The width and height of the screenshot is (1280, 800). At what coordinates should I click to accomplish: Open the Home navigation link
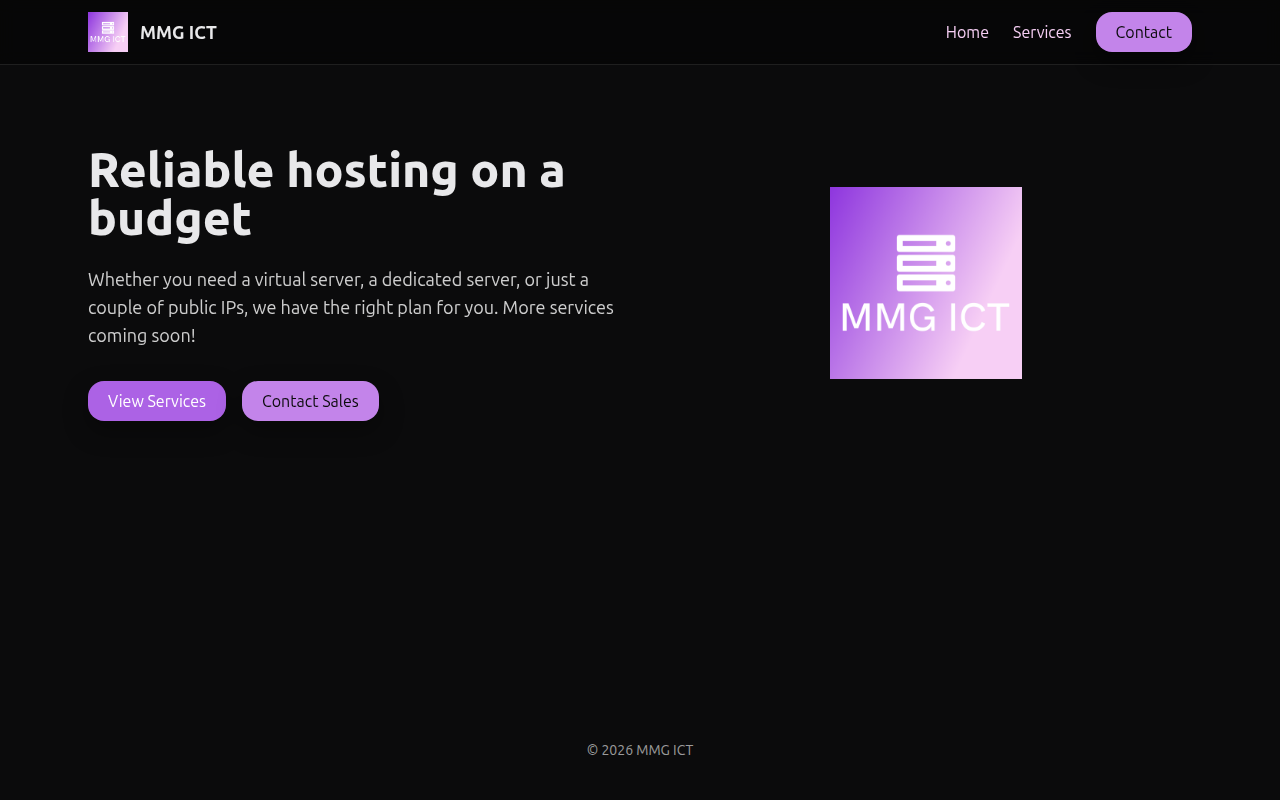tap(967, 32)
